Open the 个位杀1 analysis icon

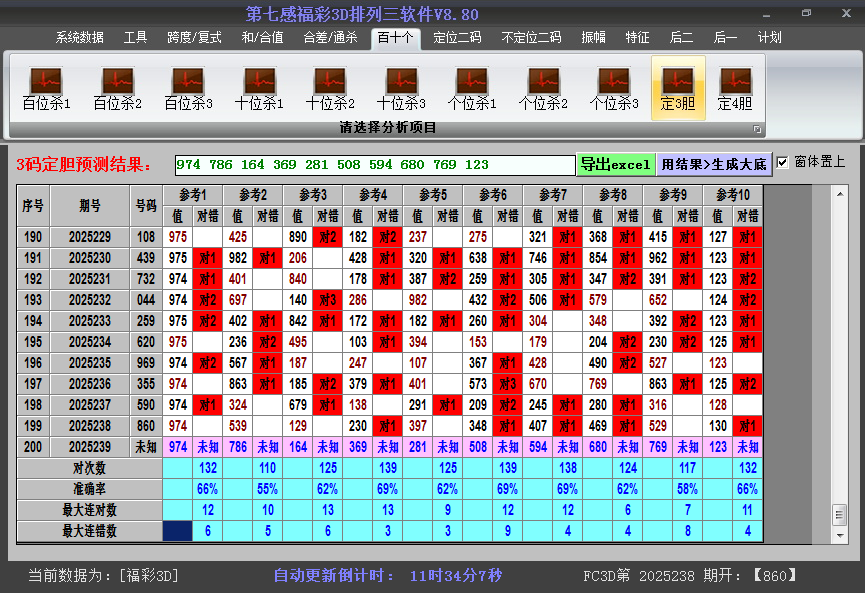coord(472,88)
